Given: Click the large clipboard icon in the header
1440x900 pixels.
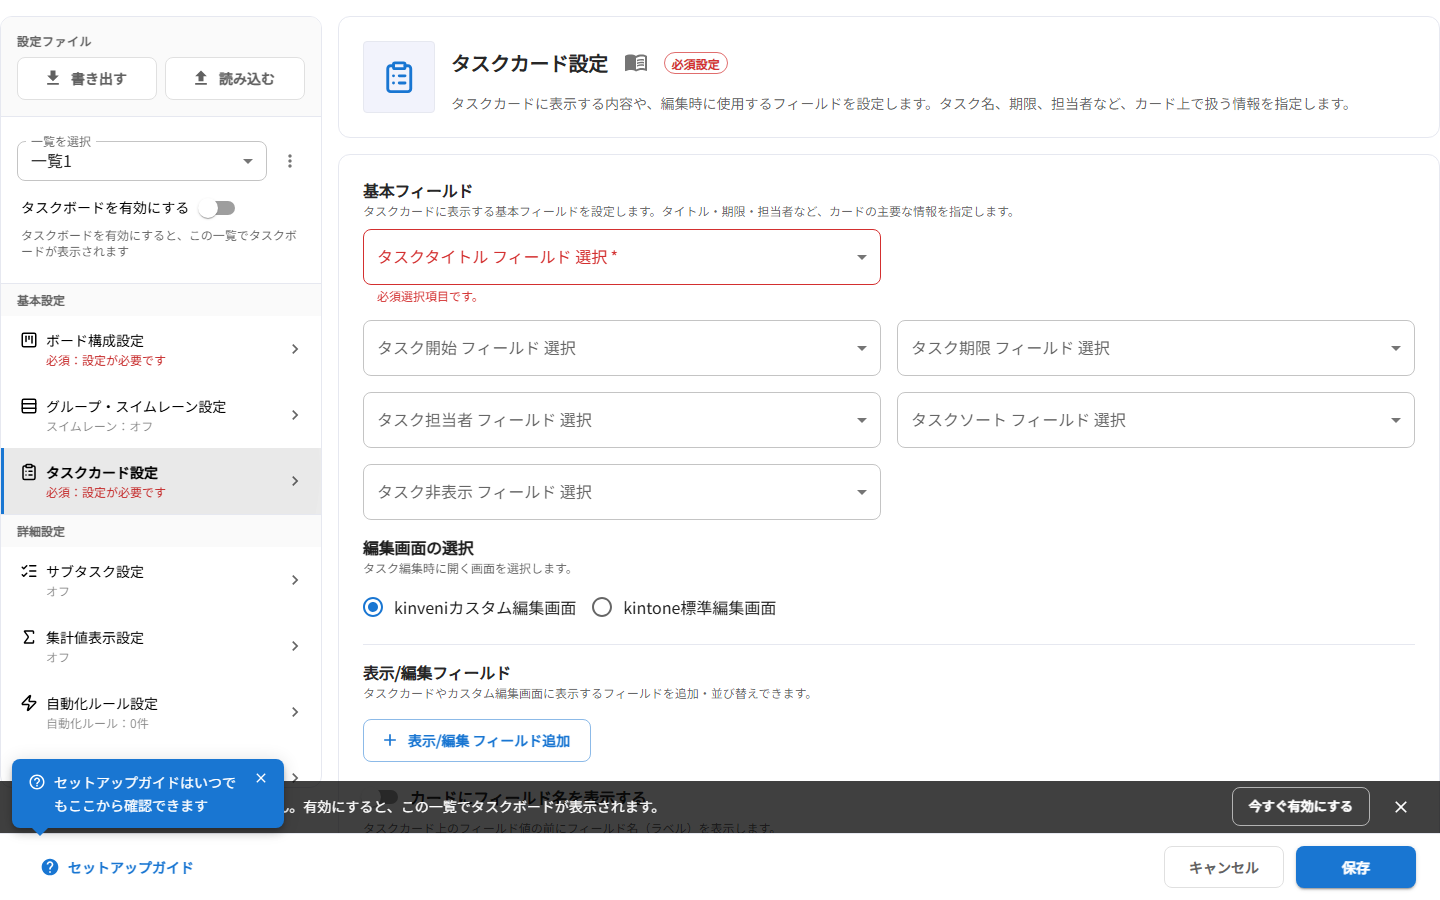Looking at the screenshot, I should [399, 77].
